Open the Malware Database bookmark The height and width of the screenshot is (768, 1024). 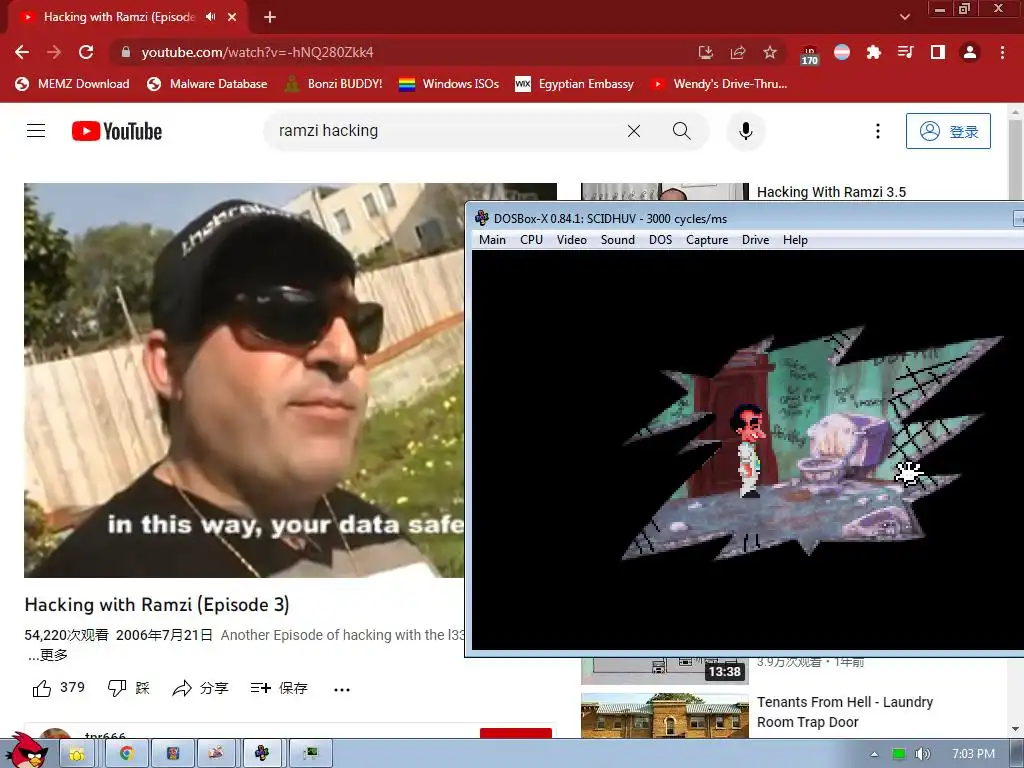(x=207, y=84)
